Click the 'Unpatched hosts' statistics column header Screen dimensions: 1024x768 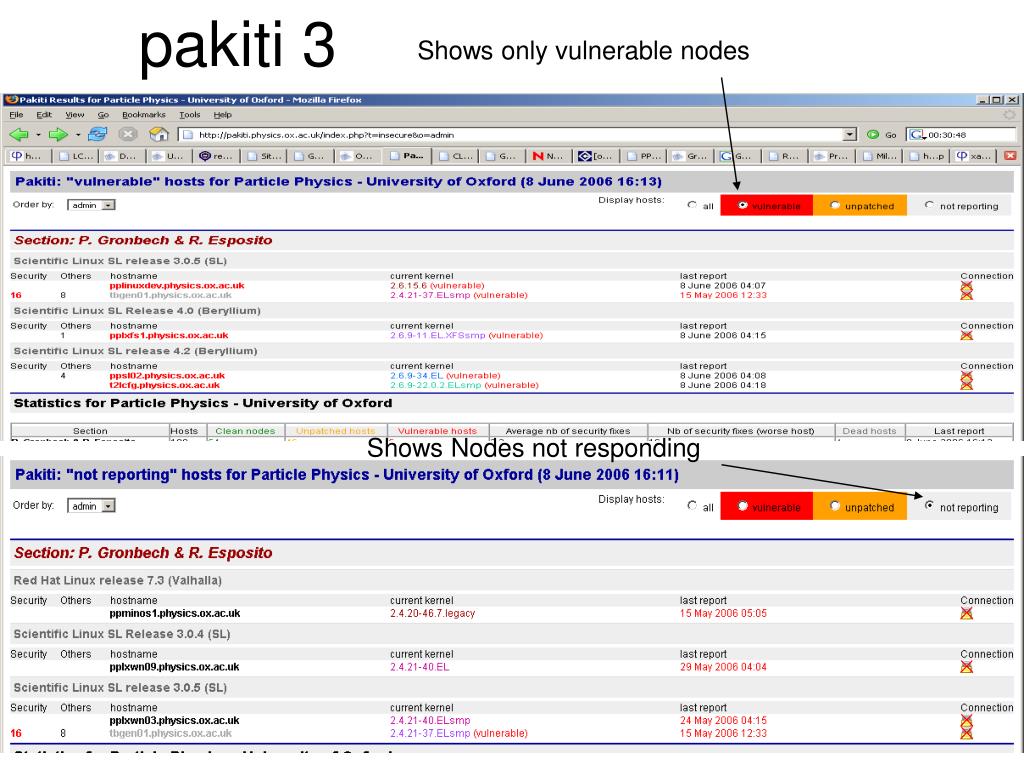(336, 431)
